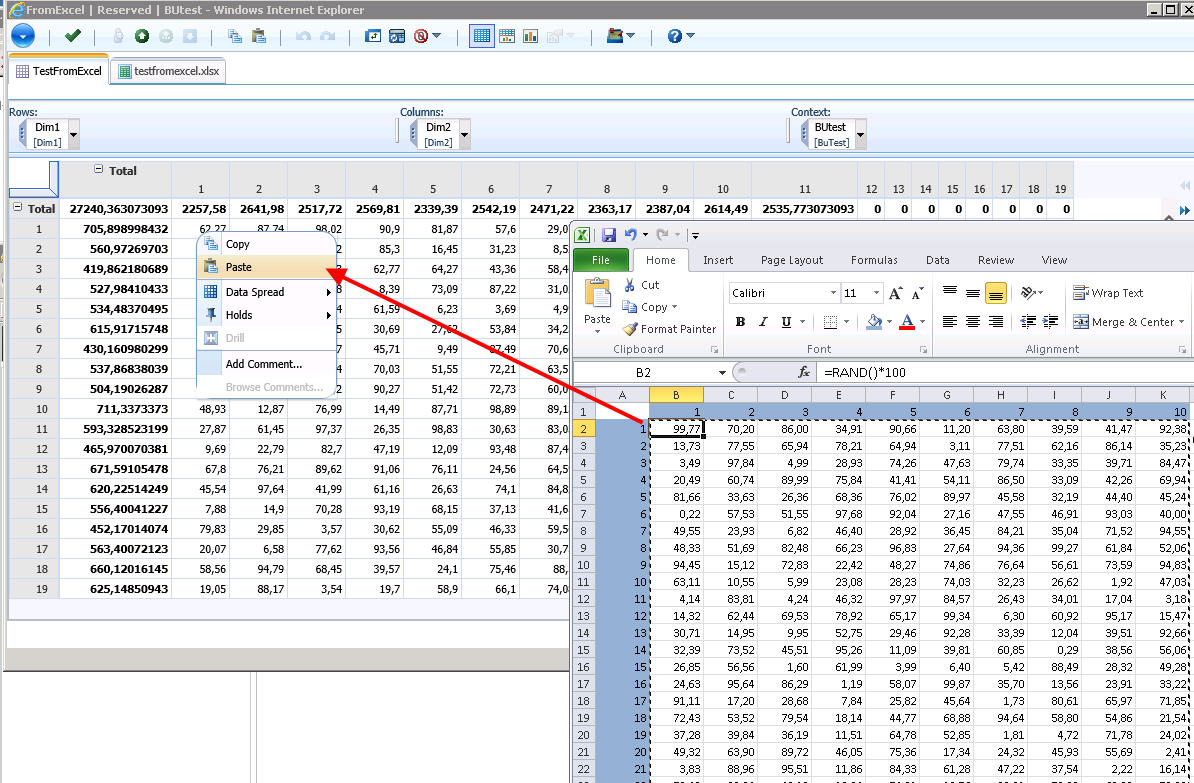Click the blue round application menu button

pos(23,36)
